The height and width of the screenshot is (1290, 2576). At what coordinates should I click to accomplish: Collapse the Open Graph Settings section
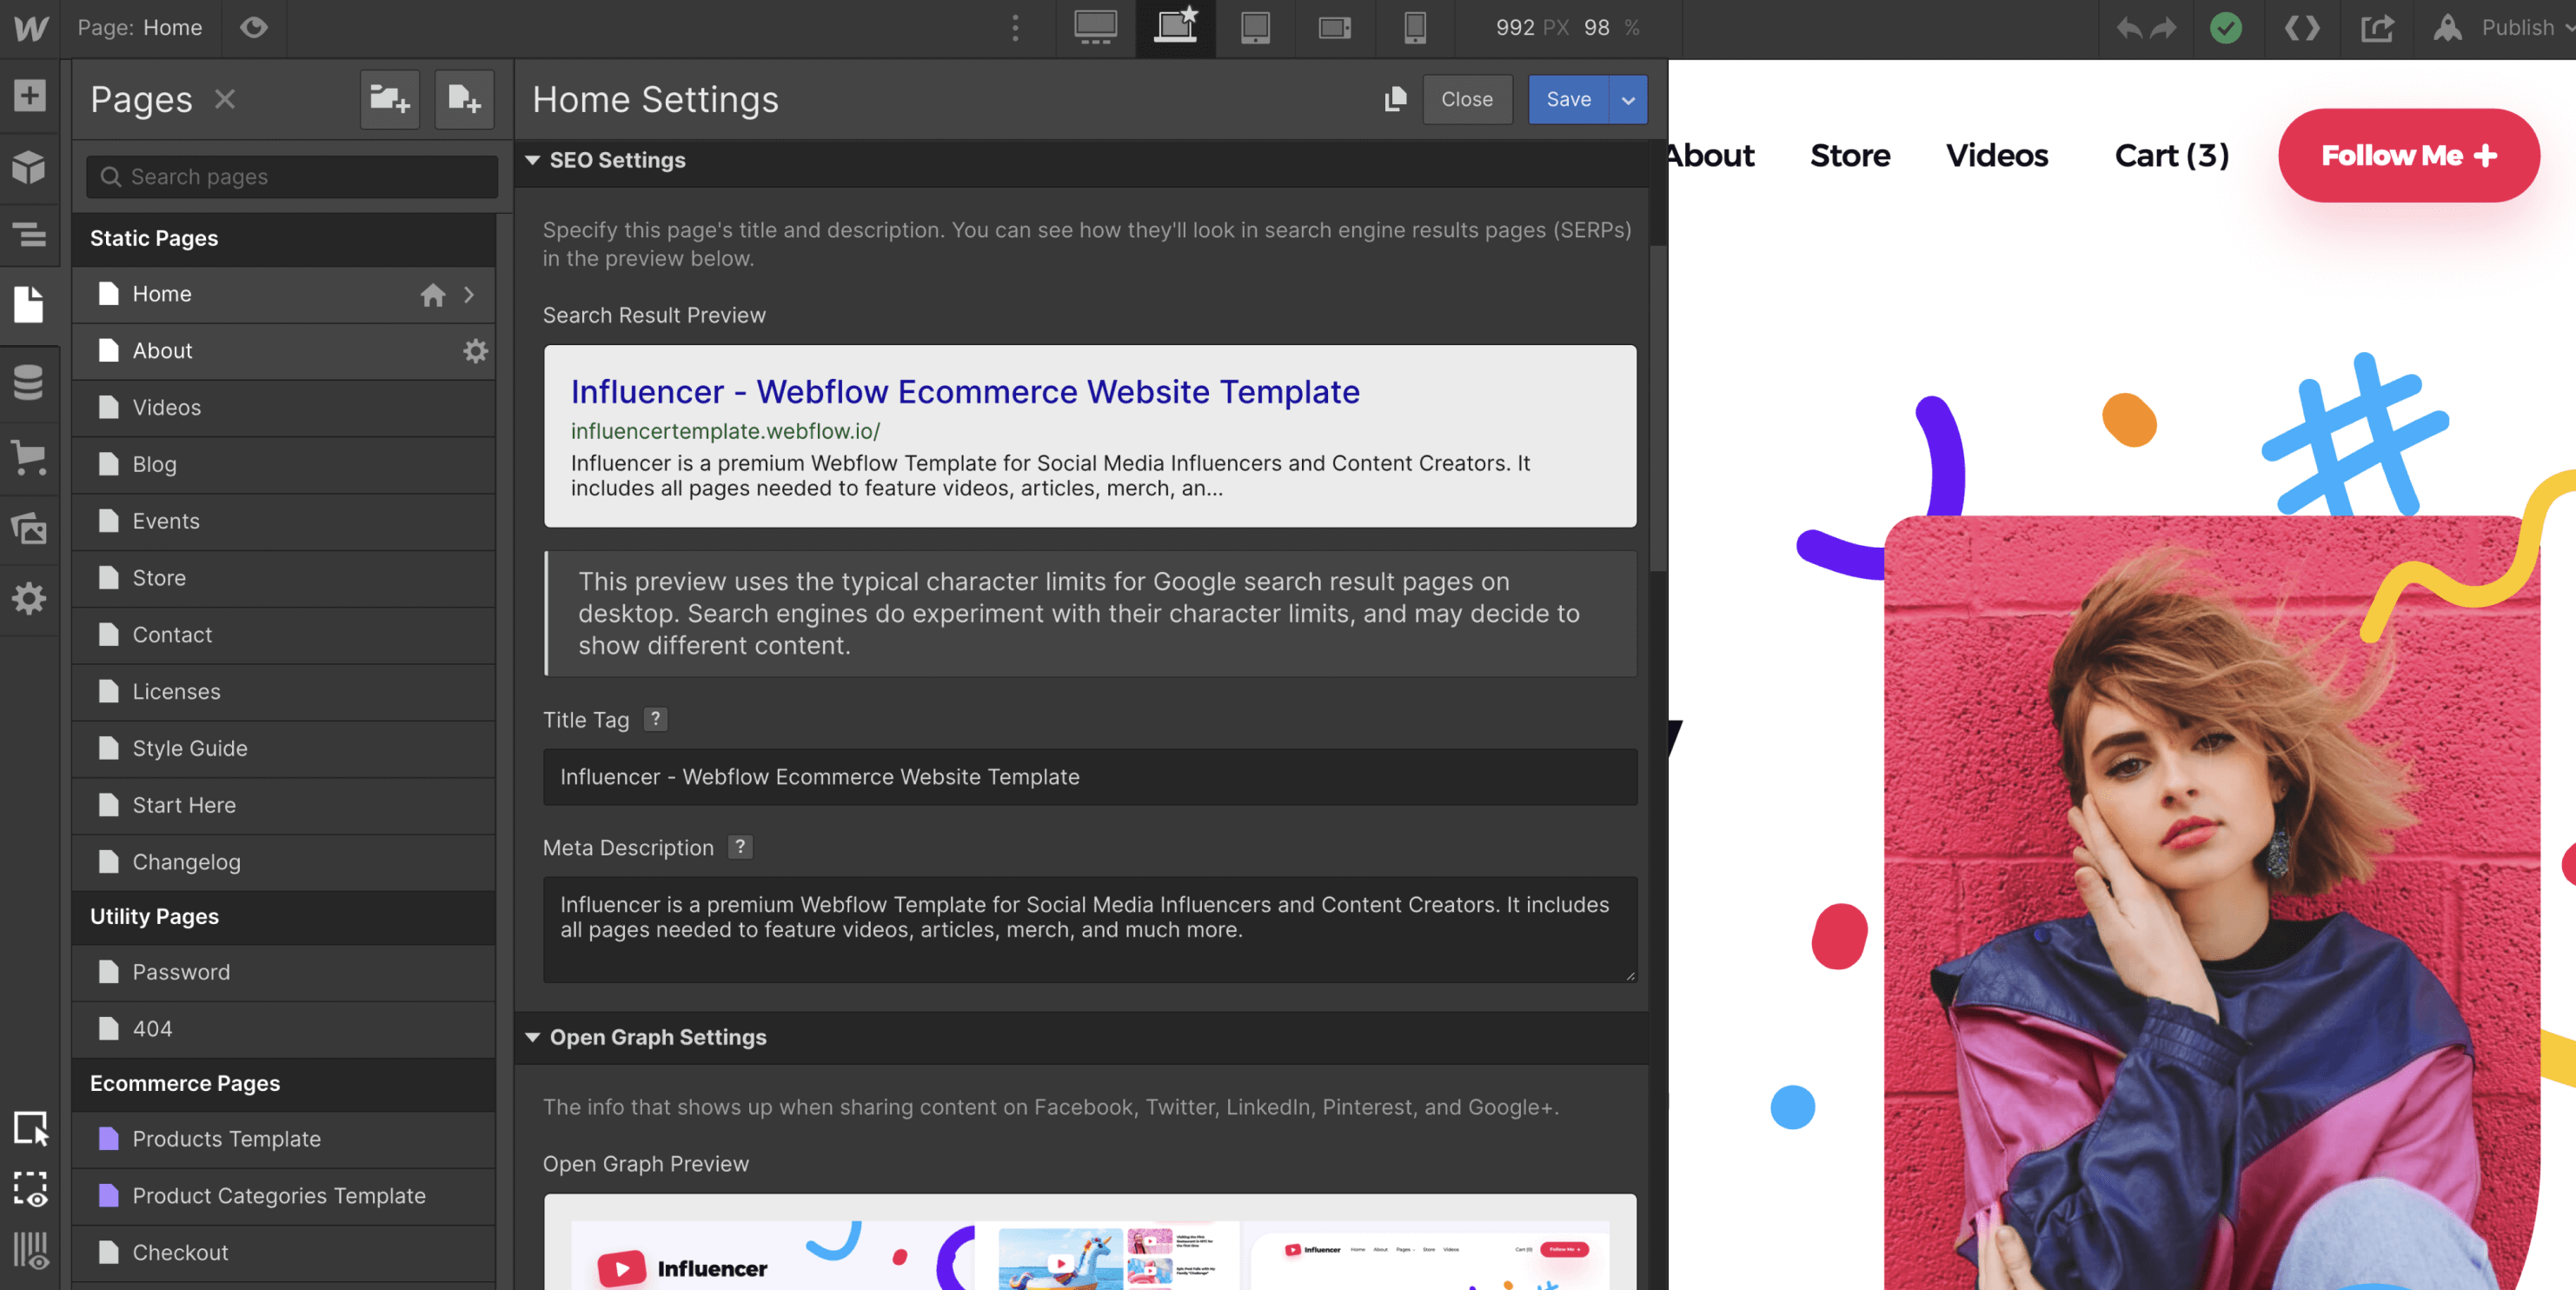(533, 1037)
